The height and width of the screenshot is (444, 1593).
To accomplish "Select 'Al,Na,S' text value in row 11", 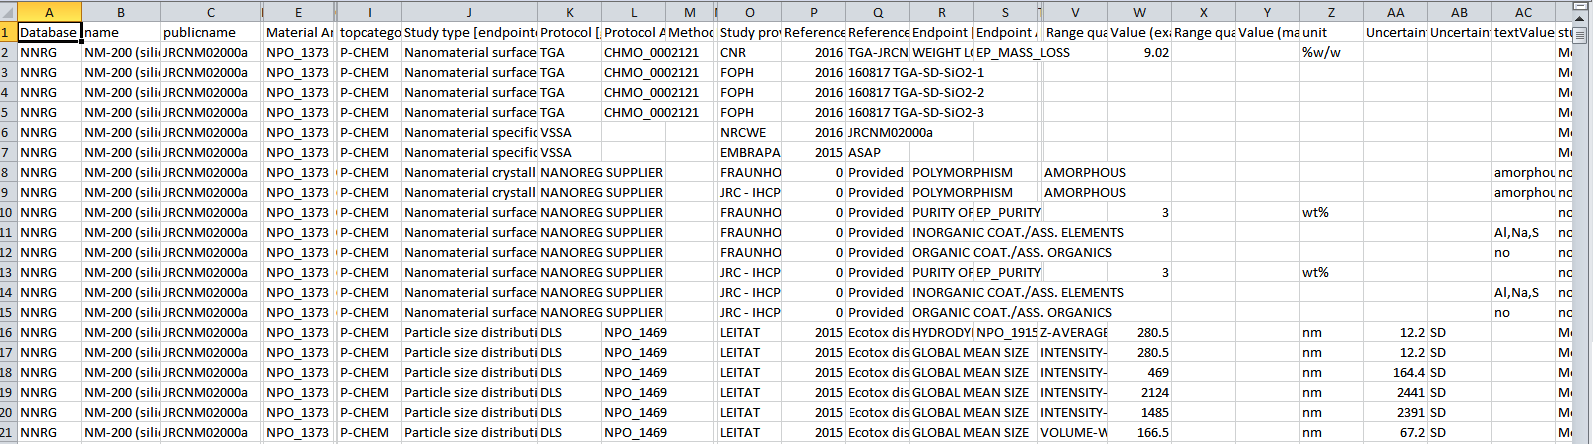I will tap(1524, 232).
